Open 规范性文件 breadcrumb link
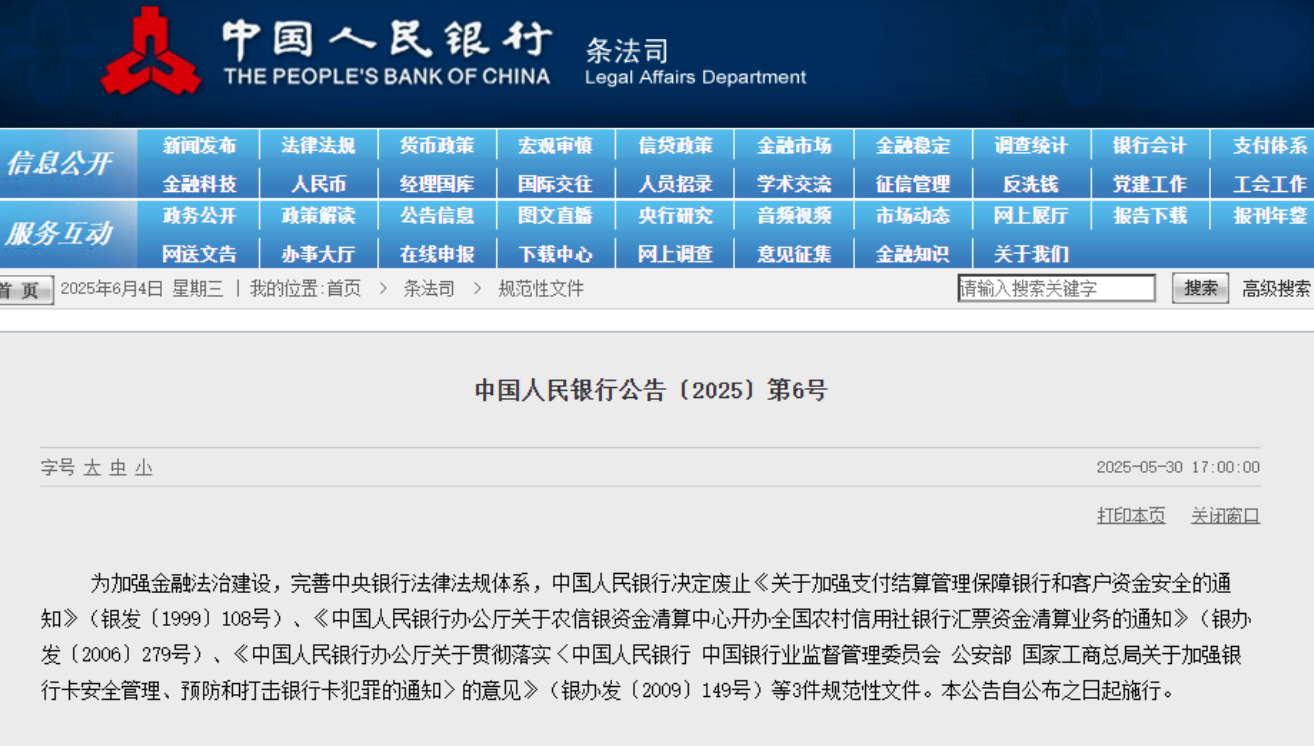The width and height of the screenshot is (1314, 746). pos(541,289)
